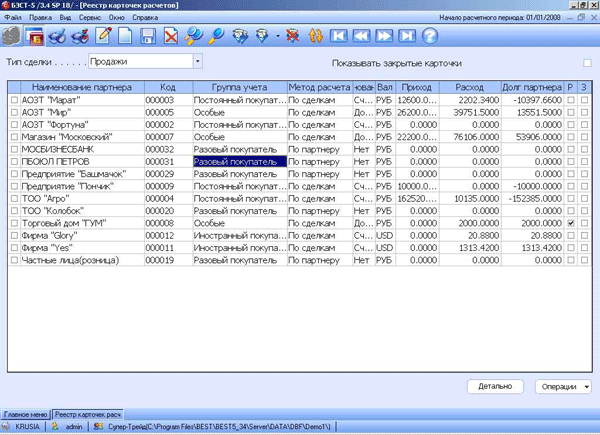Viewport: 600px width, 435px height.
Task: Click Метод расчета column header
Action: click(319, 87)
